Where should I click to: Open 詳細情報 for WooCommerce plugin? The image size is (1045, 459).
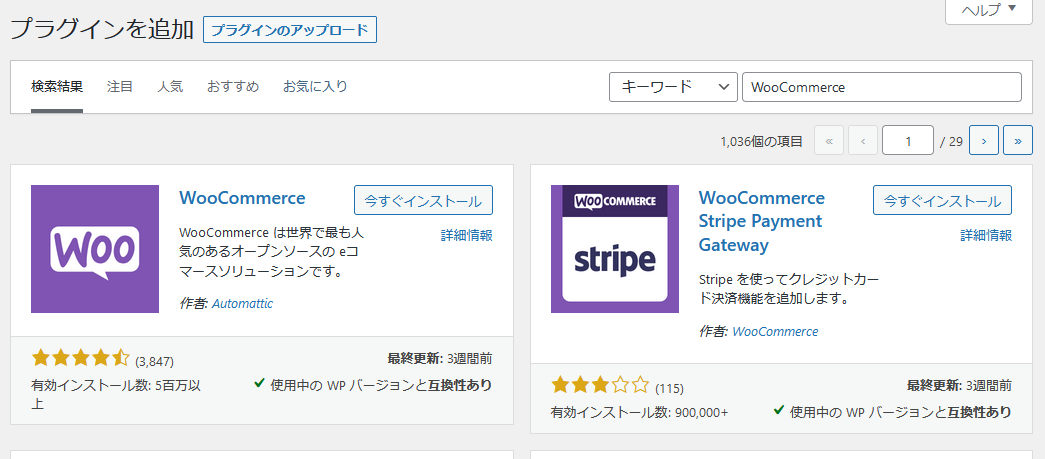pos(467,234)
